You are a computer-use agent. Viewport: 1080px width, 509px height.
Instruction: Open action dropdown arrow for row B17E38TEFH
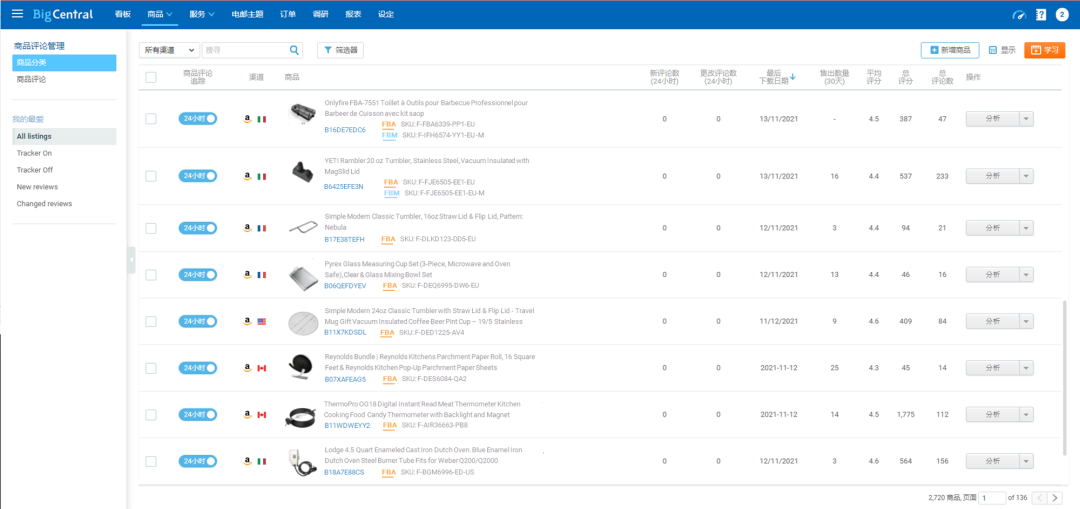(1026, 228)
